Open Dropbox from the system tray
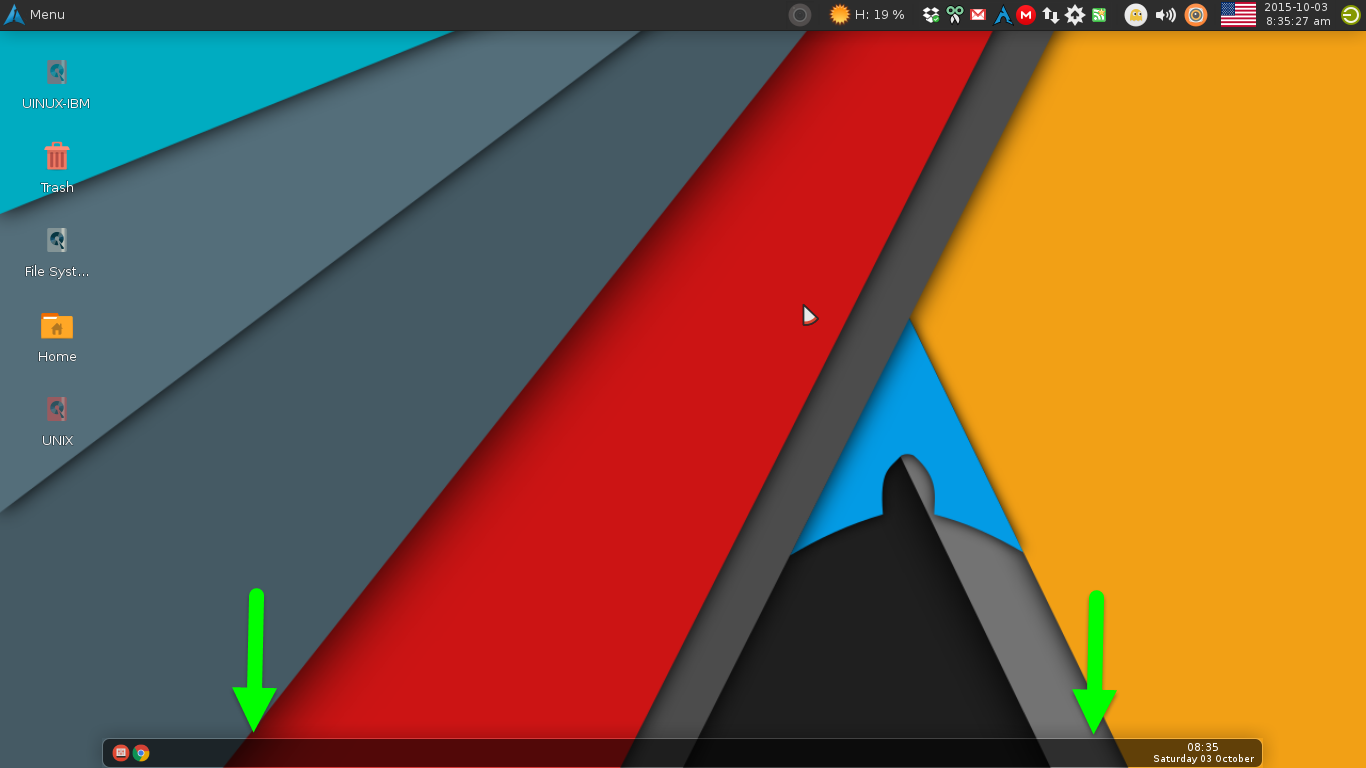The width and height of the screenshot is (1366, 768). point(929,14)
